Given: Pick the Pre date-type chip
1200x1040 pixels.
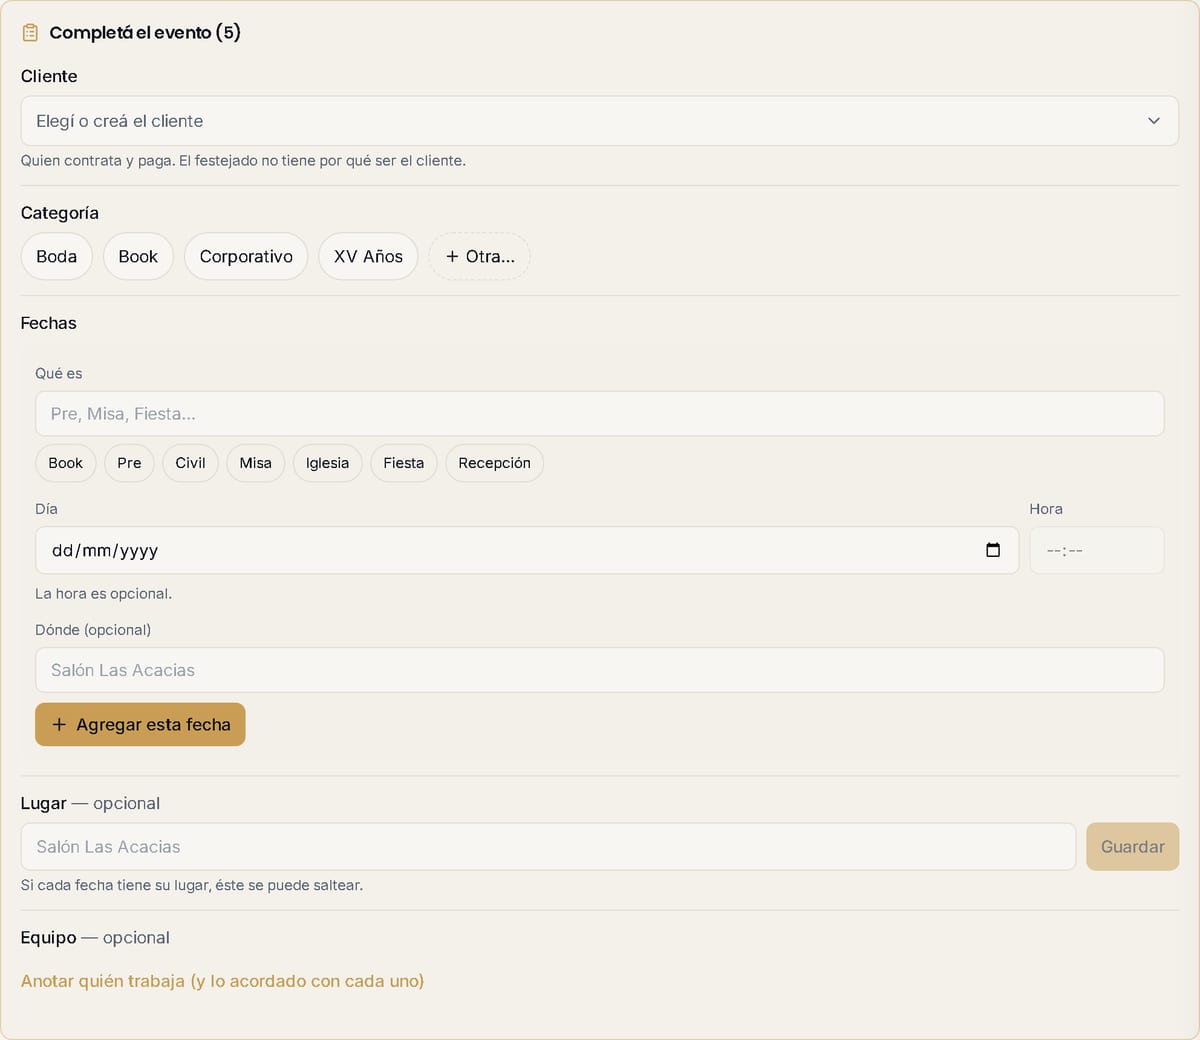Looking at the screenshot, I should (x=129, y=463).
